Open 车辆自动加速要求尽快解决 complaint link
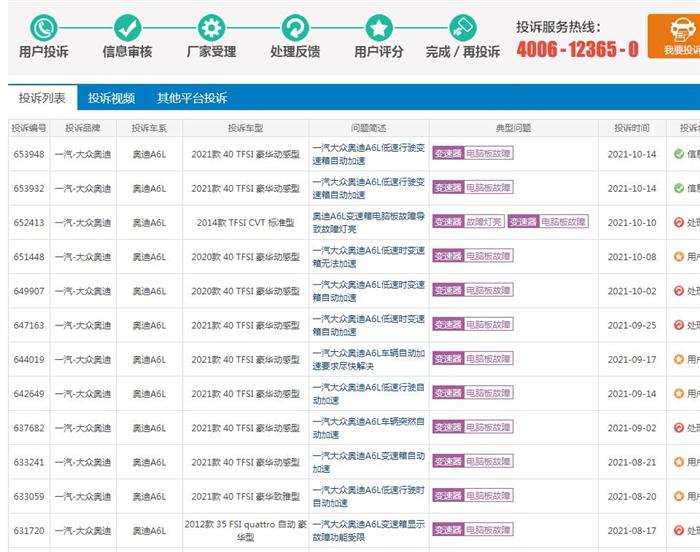This screenshot has width=700, height=552. click(368, 360)
